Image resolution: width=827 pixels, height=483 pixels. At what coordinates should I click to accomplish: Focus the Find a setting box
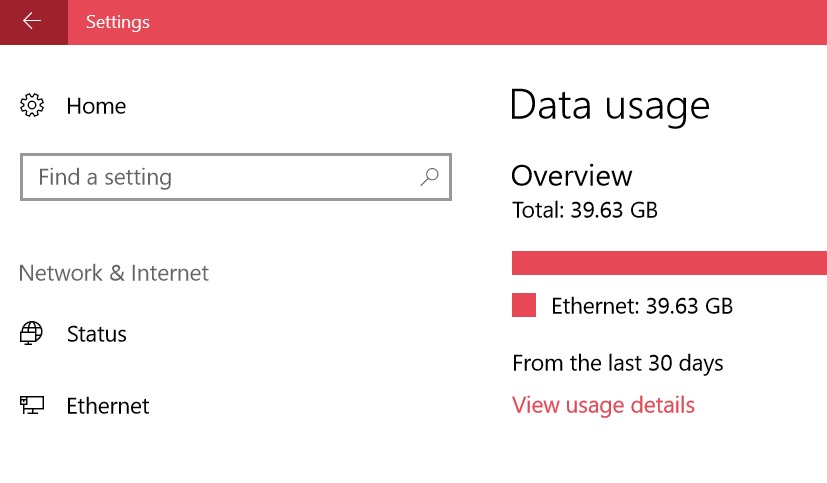(x=236, y=177)
